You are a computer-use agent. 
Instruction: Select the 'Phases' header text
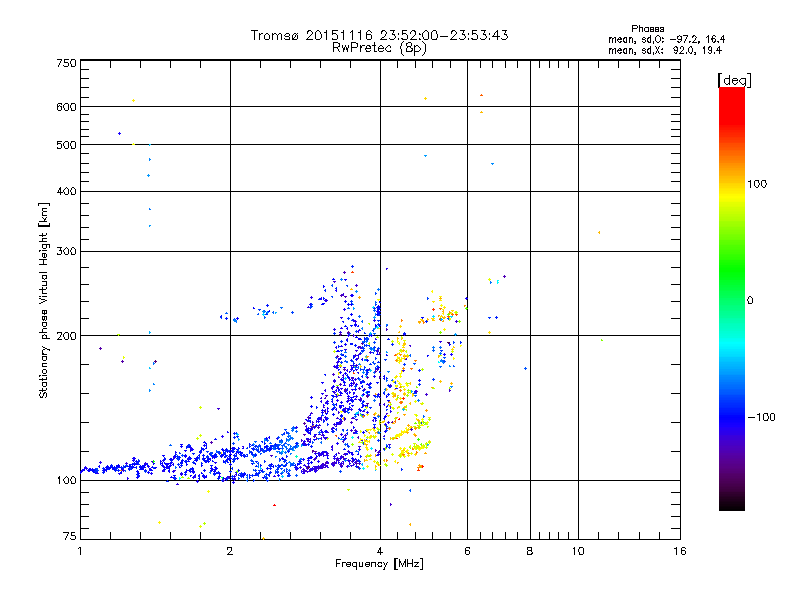pos(647,29)
